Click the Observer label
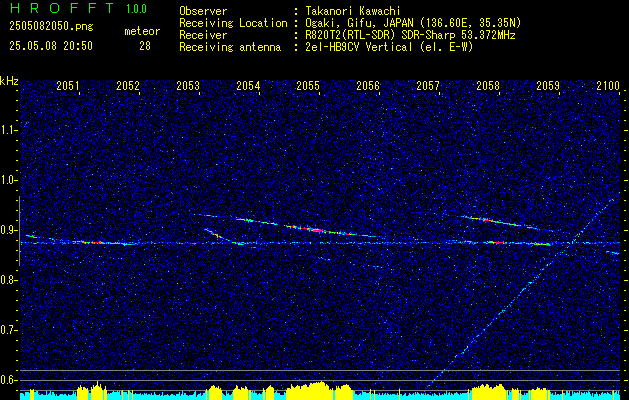The width and height of the screenshot is (629, 400). point(203,11)
